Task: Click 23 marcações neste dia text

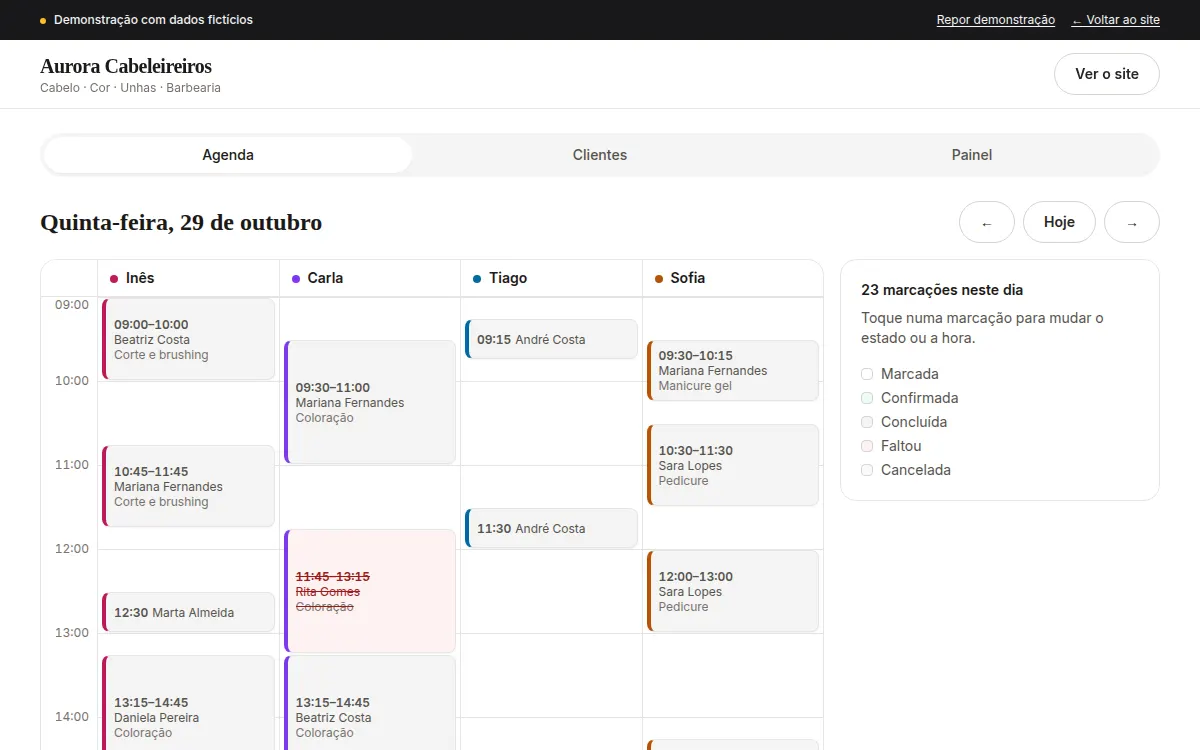Action: click(942, 290)
